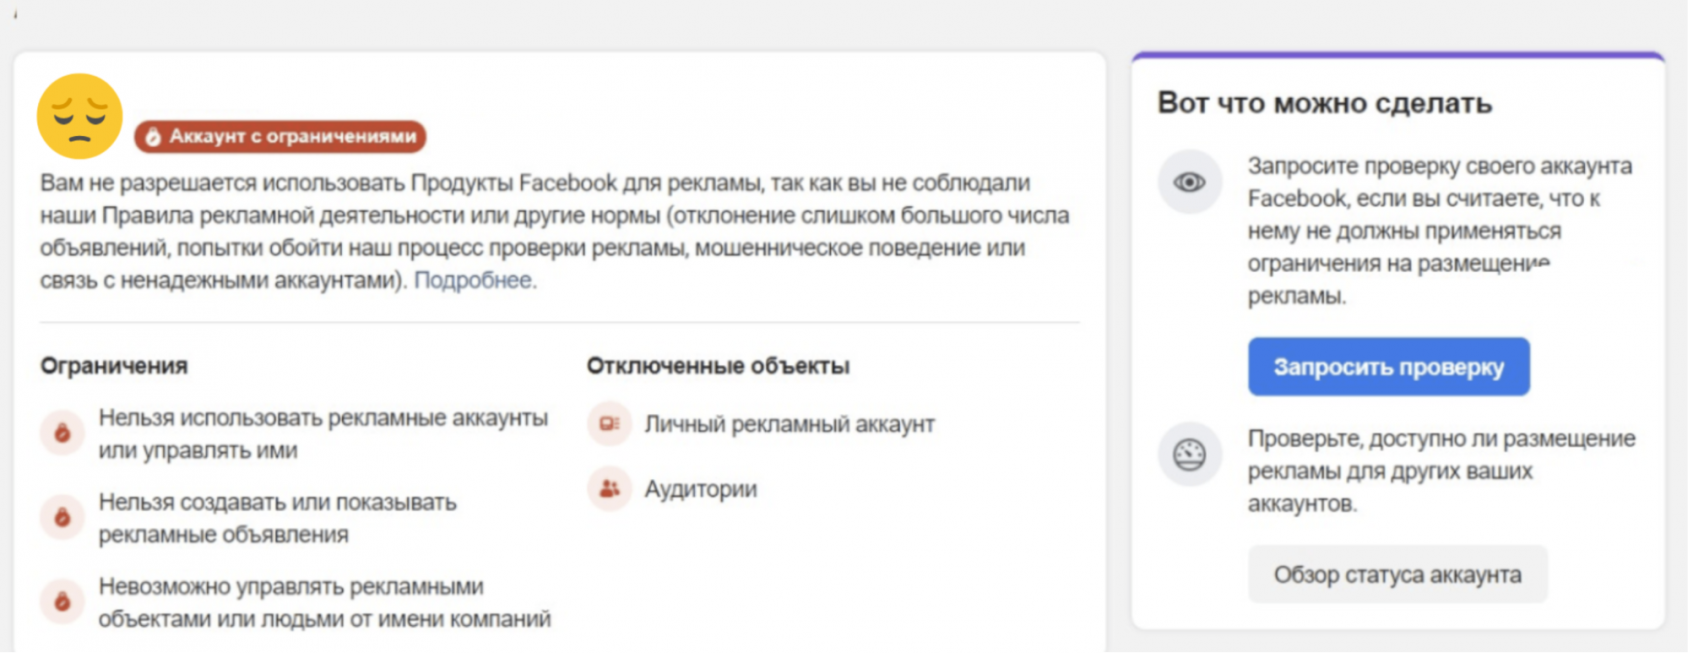
Task: Click the eye icon beside review request text
Action: tap(1189, 182)
